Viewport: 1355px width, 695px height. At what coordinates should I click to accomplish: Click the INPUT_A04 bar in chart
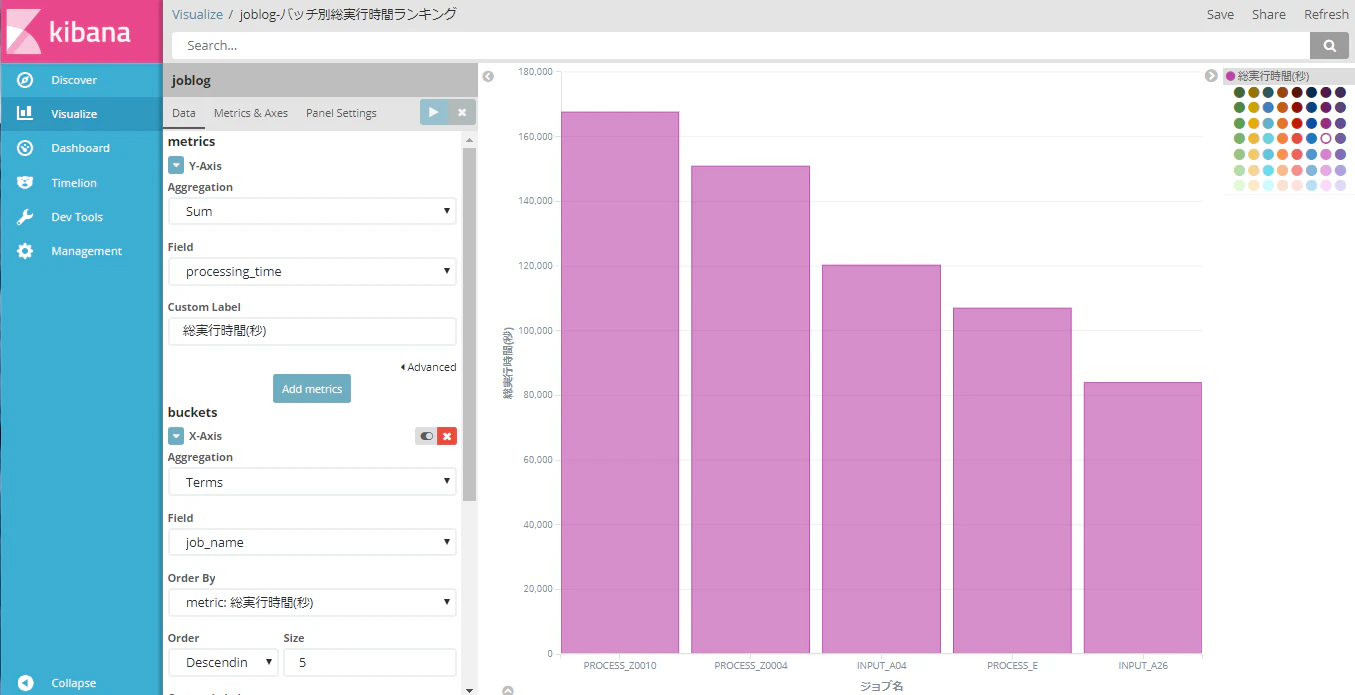(882, 459)
